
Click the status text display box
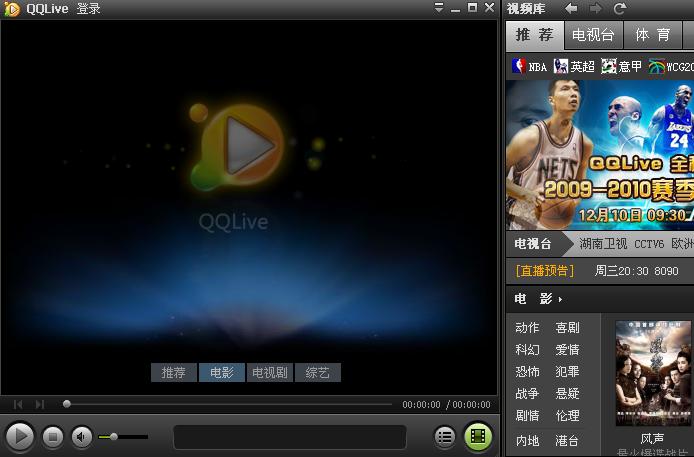pos(290,437)
